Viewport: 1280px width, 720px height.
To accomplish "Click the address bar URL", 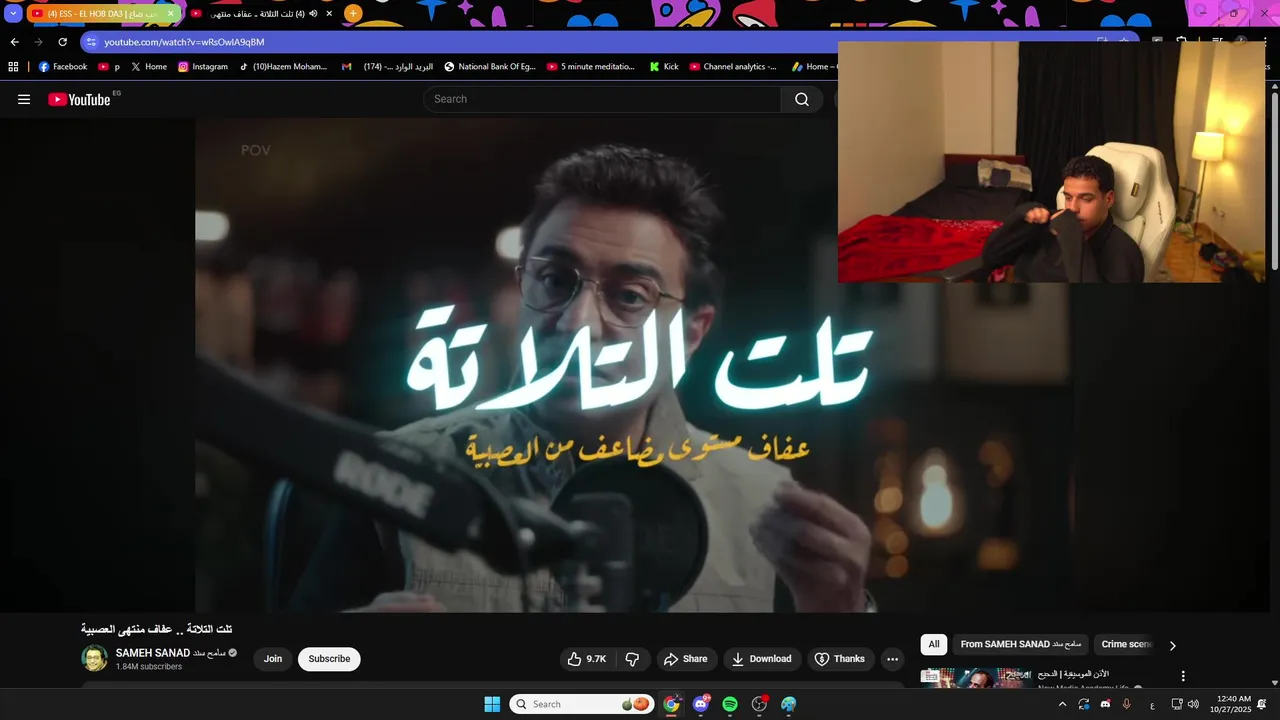I will [x=184, y=42].
